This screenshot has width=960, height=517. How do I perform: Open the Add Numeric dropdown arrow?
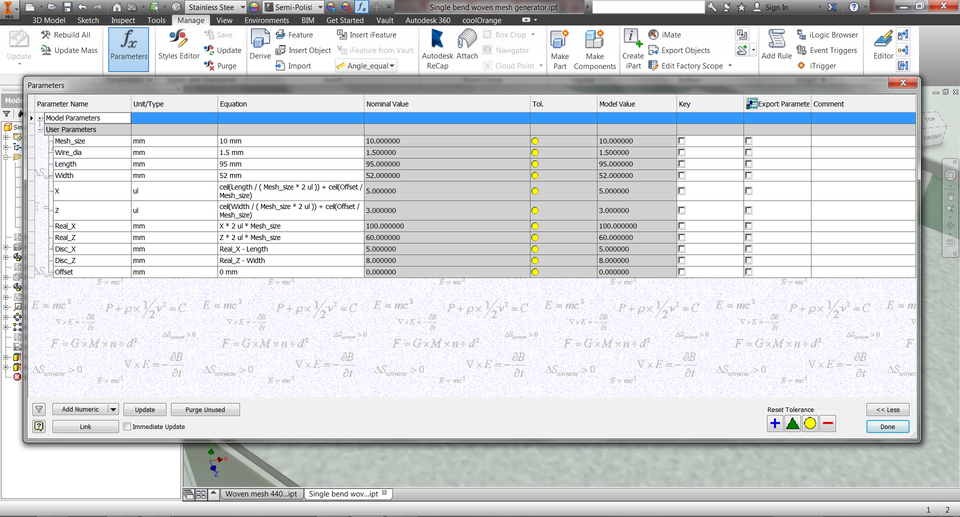114,409
